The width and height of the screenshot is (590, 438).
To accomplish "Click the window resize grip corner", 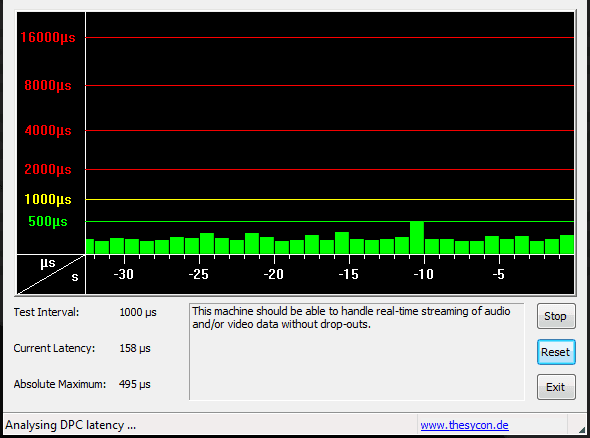I will point(582,429).
